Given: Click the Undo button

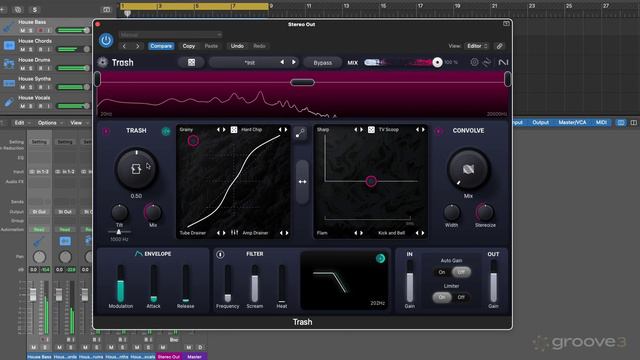Looking at the screenshot, I should pyautogui.click(x=237, y=46).
